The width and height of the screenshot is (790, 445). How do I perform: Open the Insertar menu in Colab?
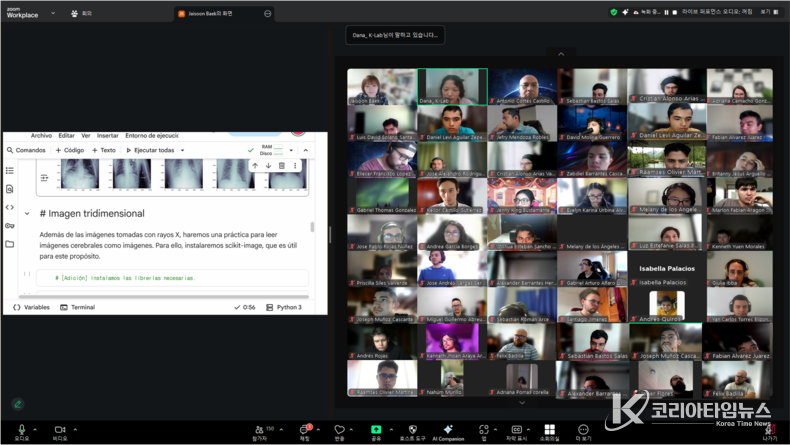click(x=107, y=136)
